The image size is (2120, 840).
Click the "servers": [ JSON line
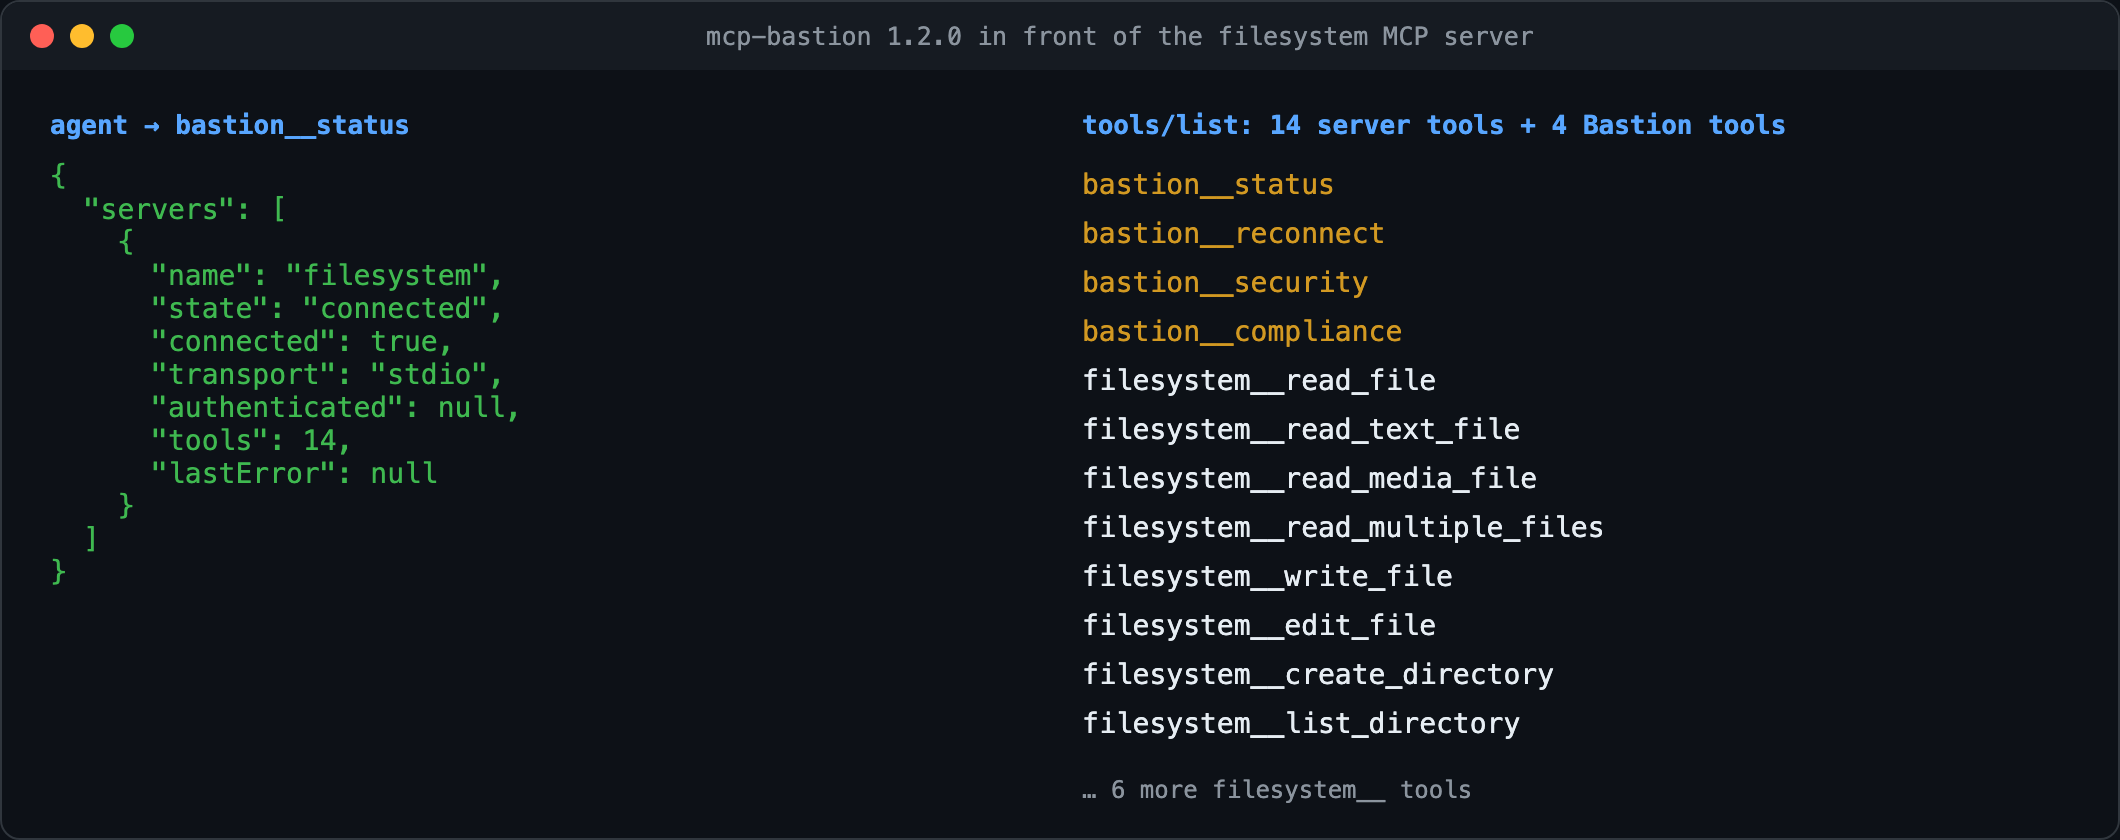[x=185, y=210]
